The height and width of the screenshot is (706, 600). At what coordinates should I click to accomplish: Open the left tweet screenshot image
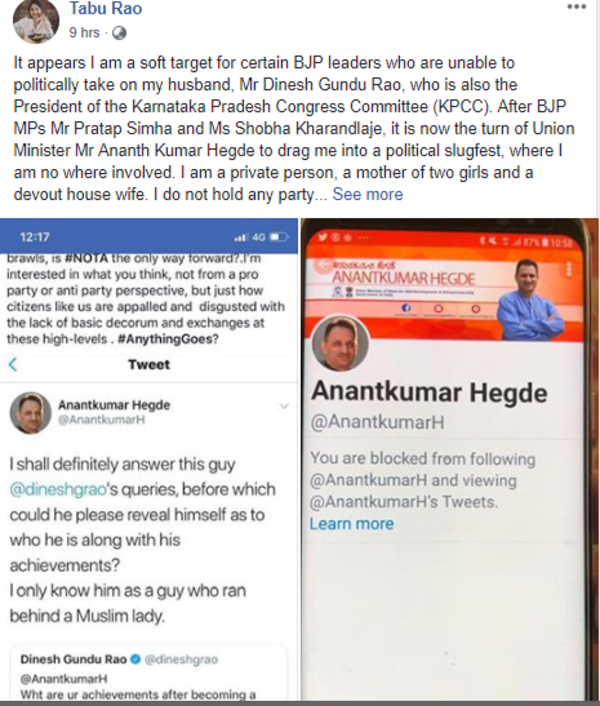tap(149, 460)
